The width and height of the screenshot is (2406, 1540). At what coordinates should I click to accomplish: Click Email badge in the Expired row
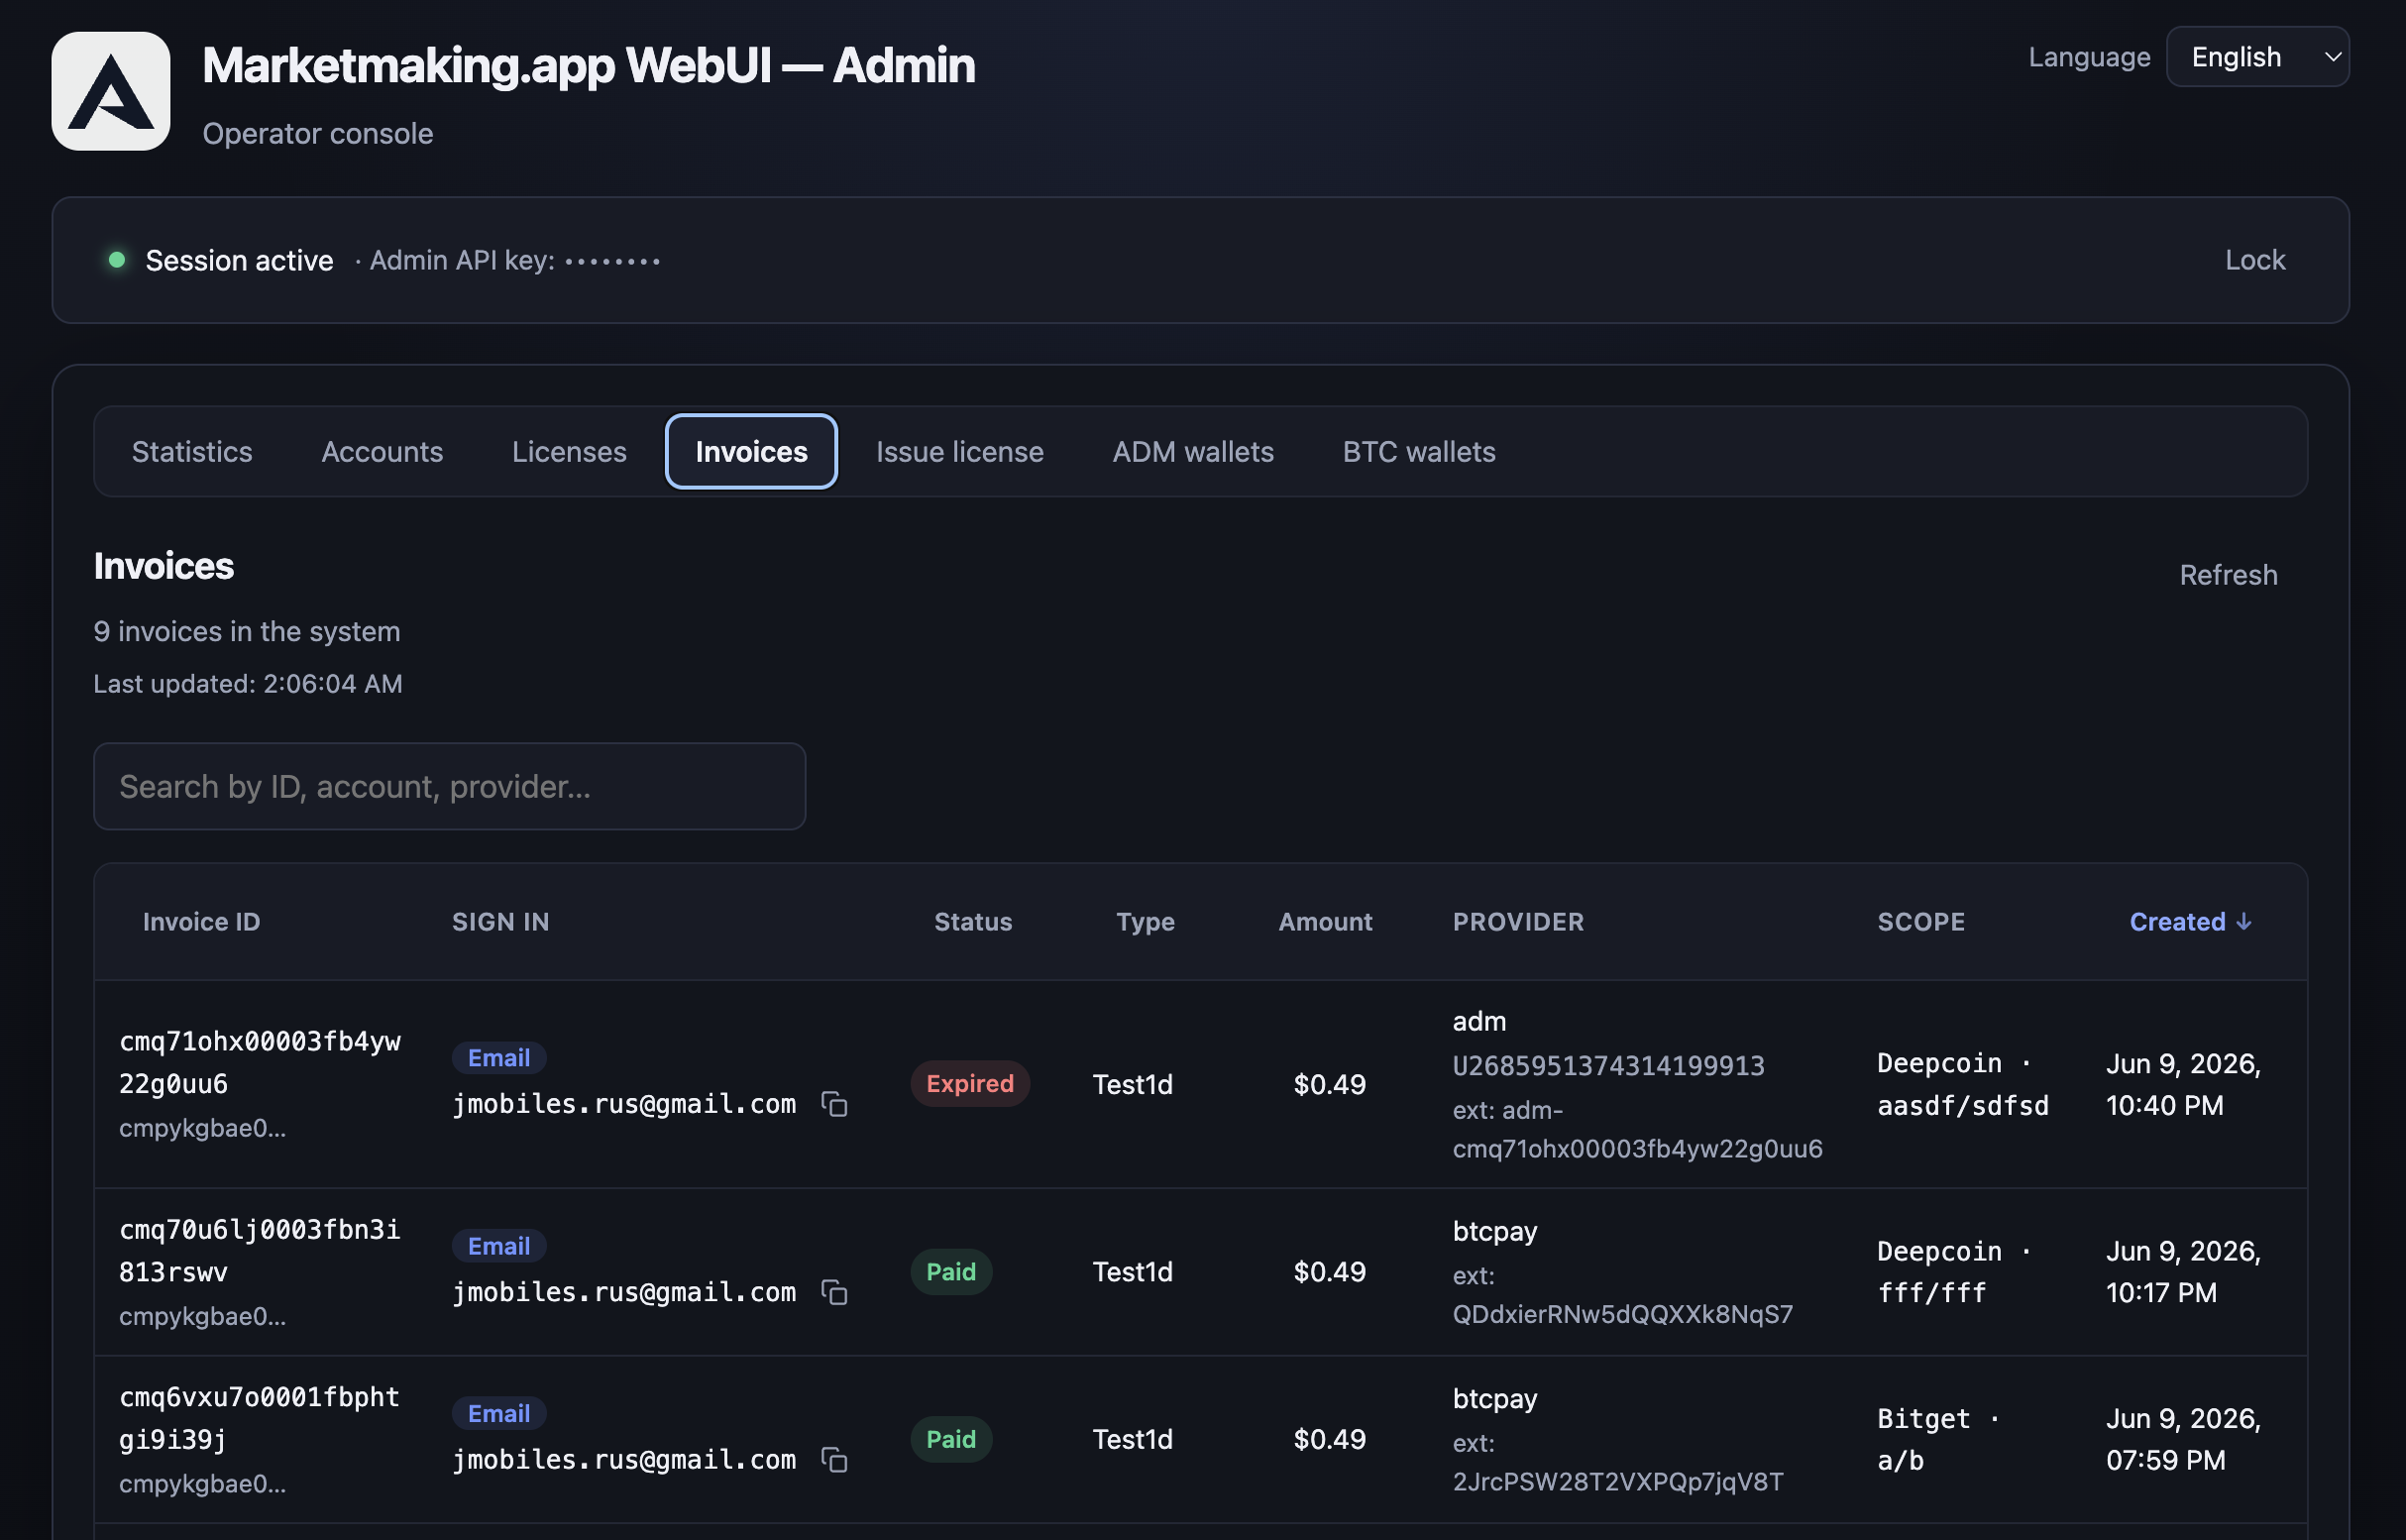499,1058
